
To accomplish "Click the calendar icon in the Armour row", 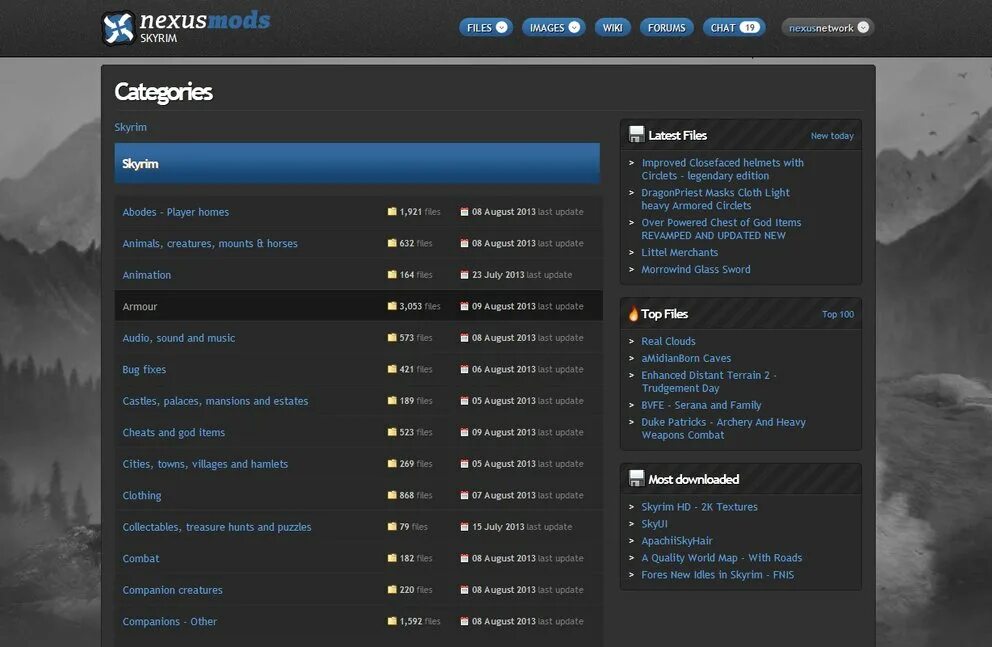I will [x=464, y=306].
